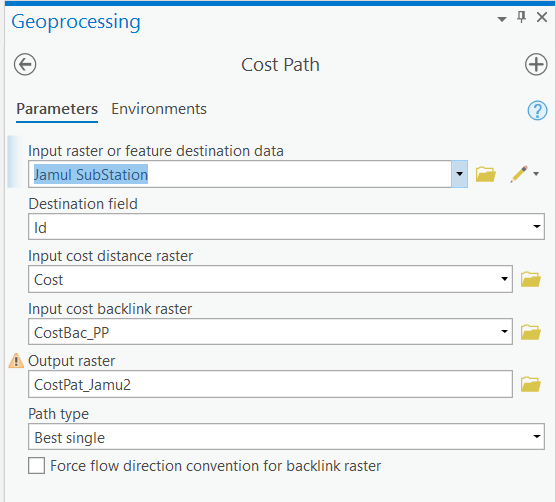Pin the Geoprocessing pane with auto-hide icon
Viewport: 556px width, 502px height.
click(521, 17)
